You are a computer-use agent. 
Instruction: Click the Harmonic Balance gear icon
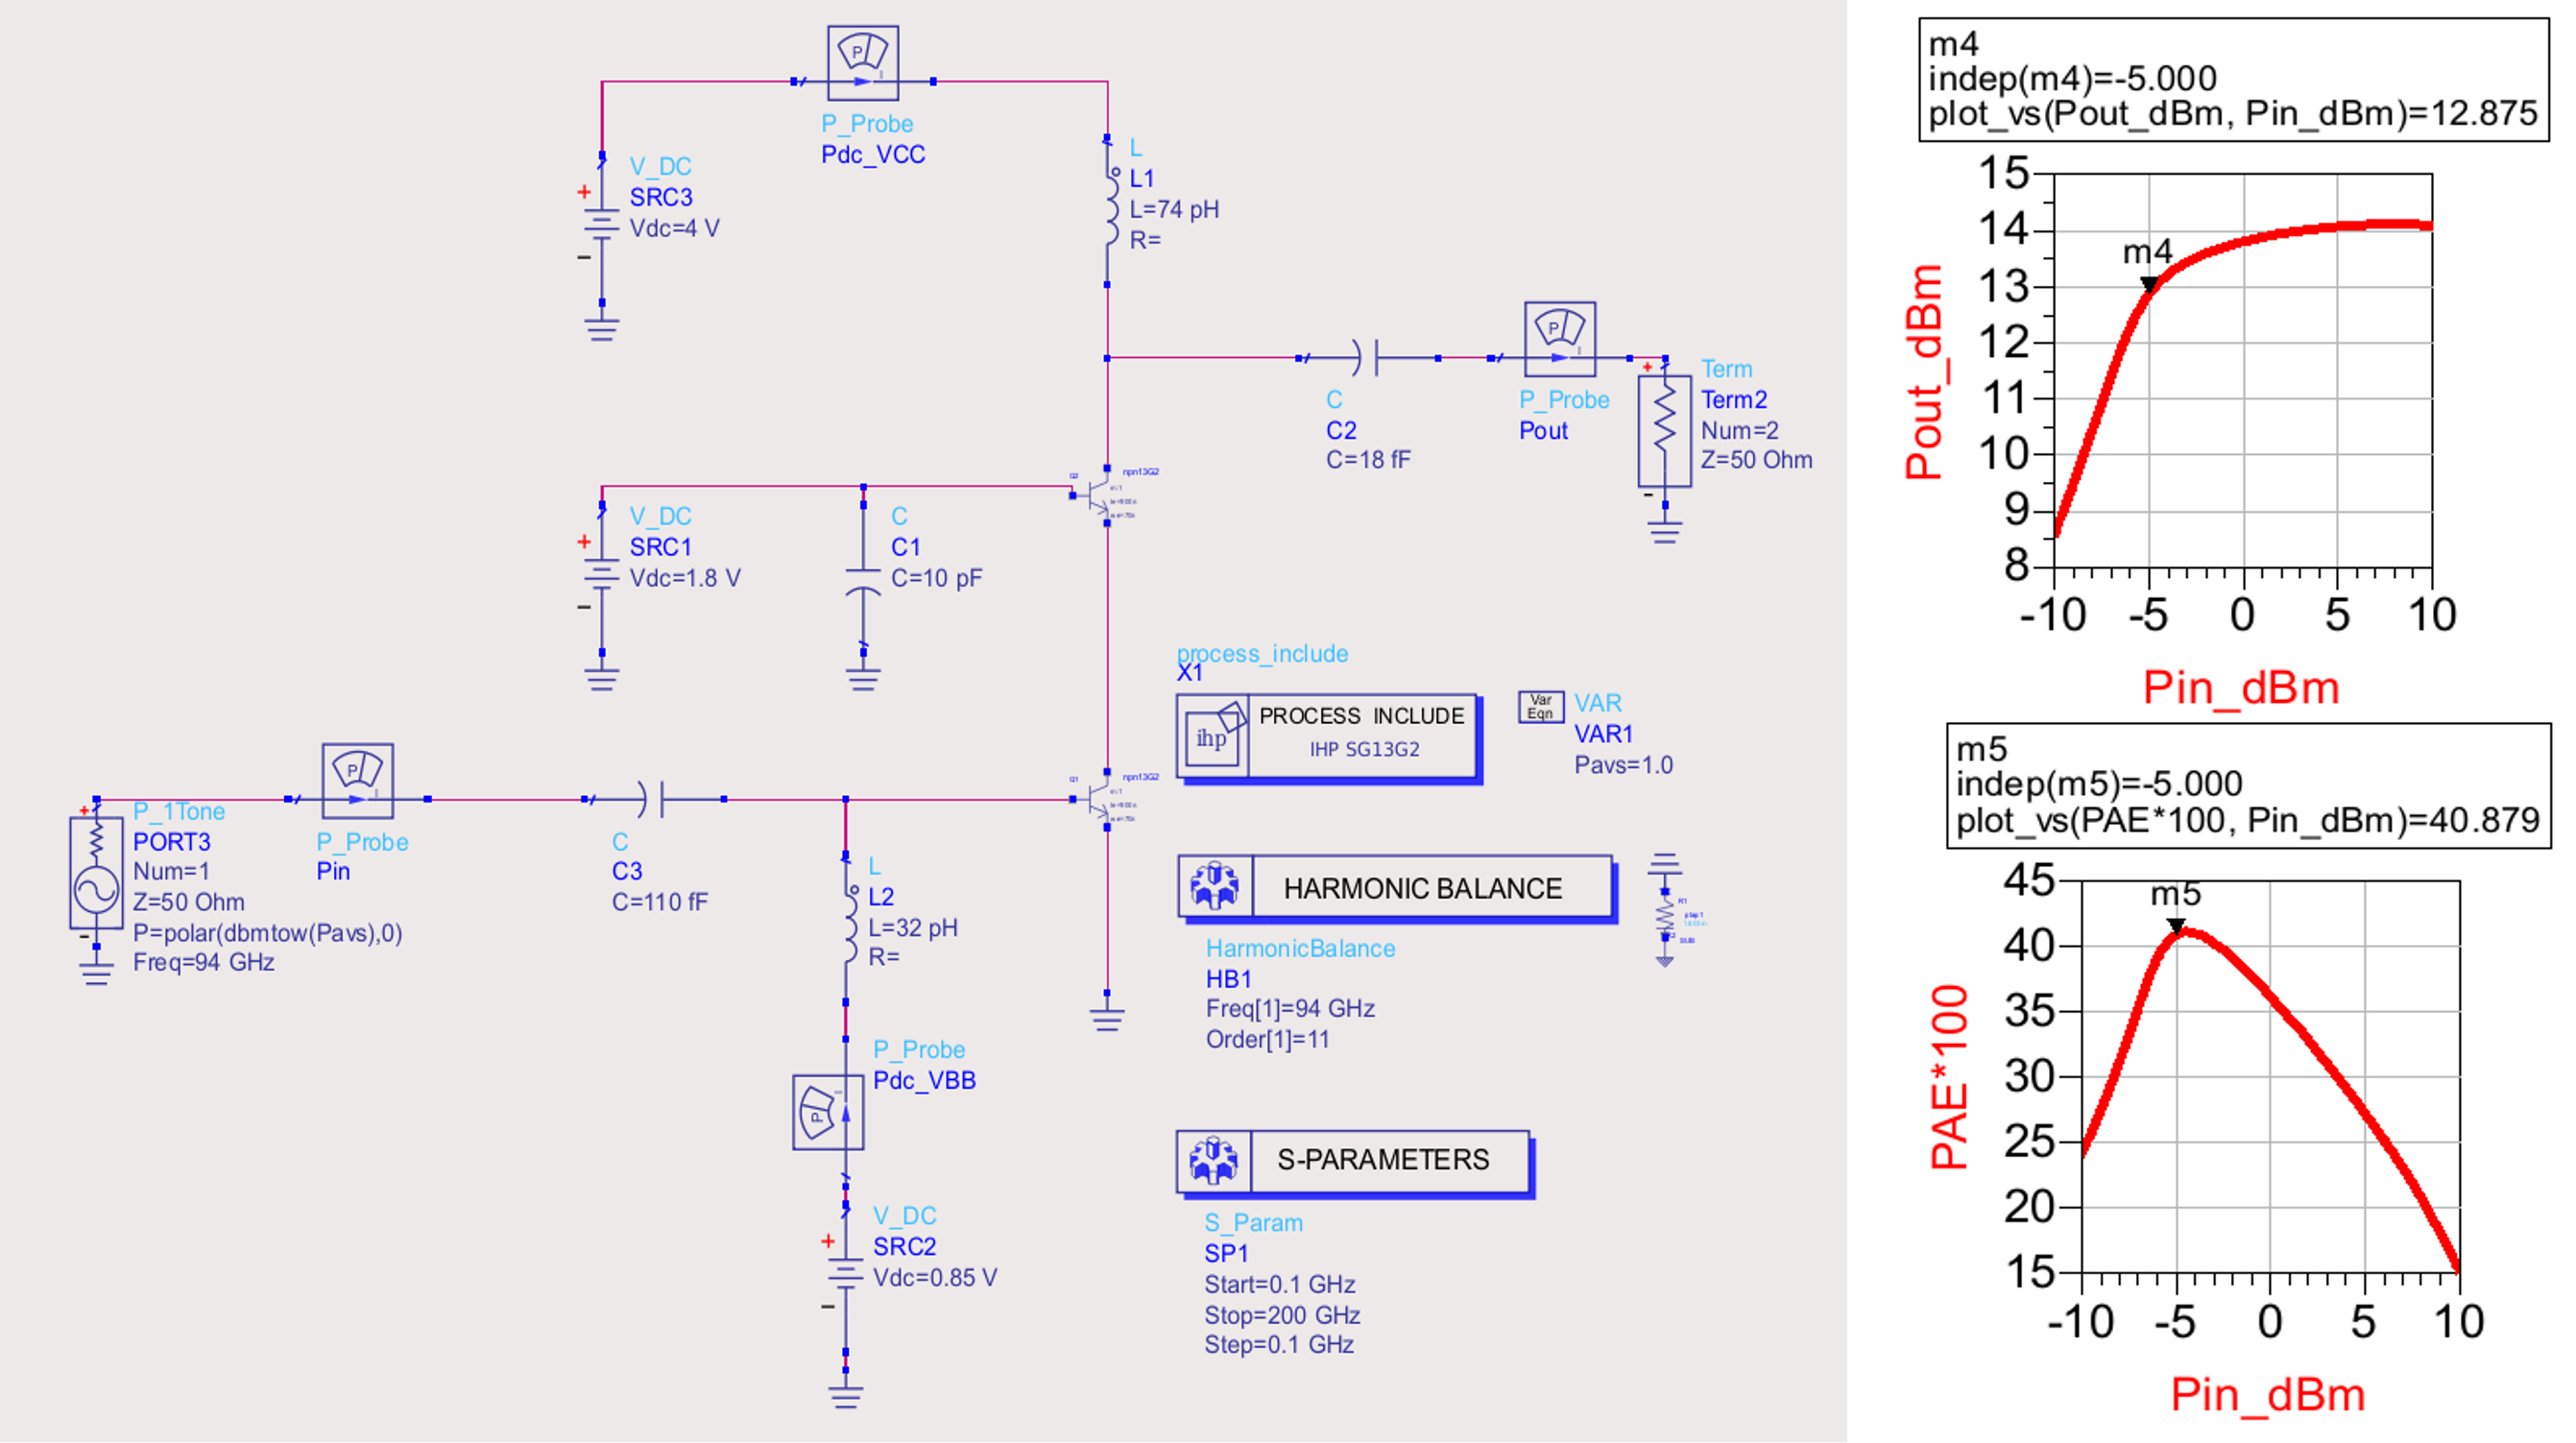click(1215, 886)
